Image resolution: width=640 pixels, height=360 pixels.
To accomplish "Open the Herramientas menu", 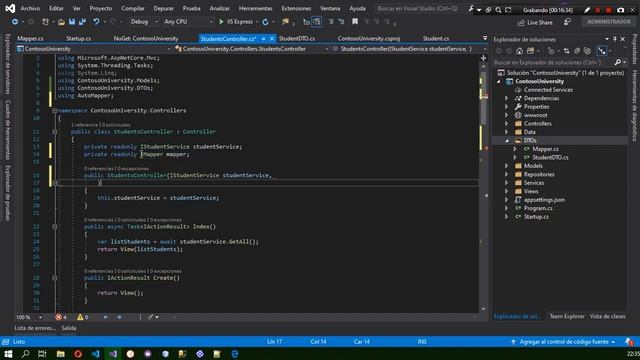I will [256, 8].
